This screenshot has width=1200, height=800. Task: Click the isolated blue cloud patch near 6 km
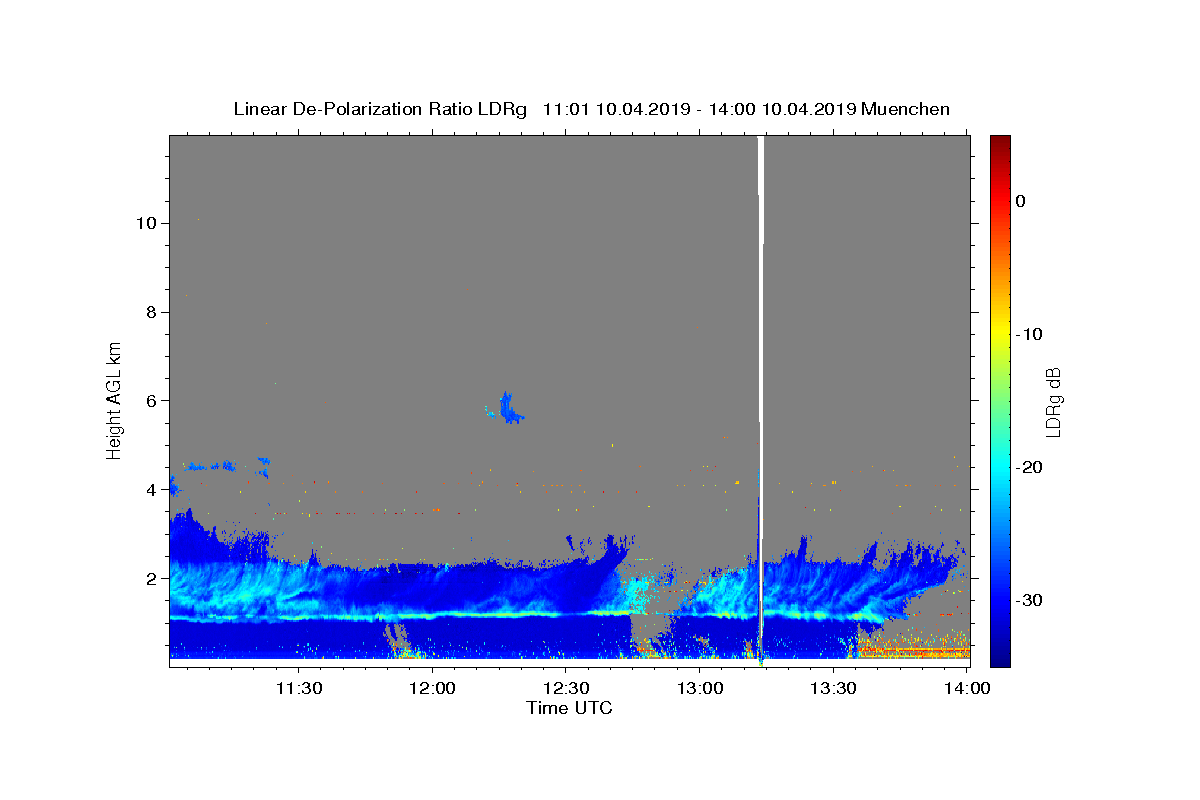coord(511,409)
